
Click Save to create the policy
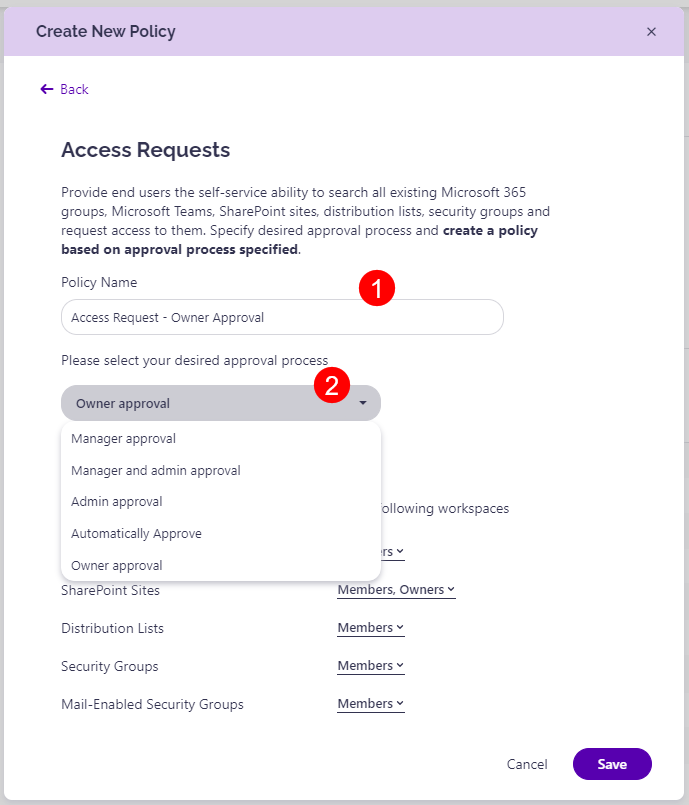pyautogui.click(x=612, y=763)
